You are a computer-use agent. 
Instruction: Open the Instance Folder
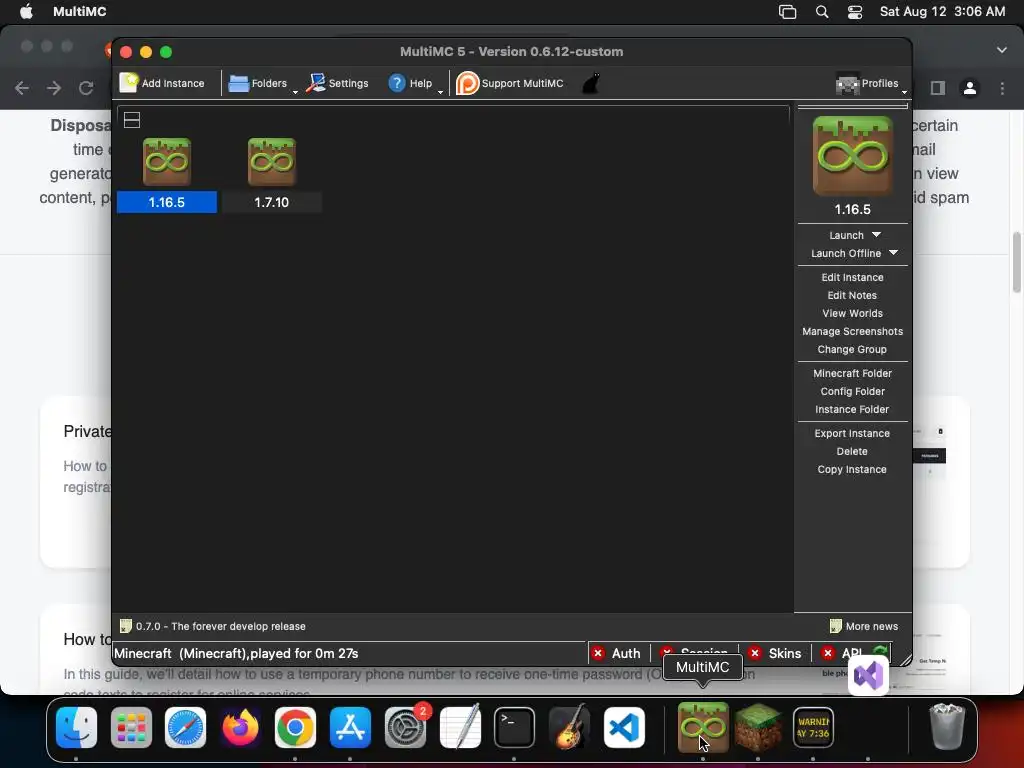pos(852,409)
